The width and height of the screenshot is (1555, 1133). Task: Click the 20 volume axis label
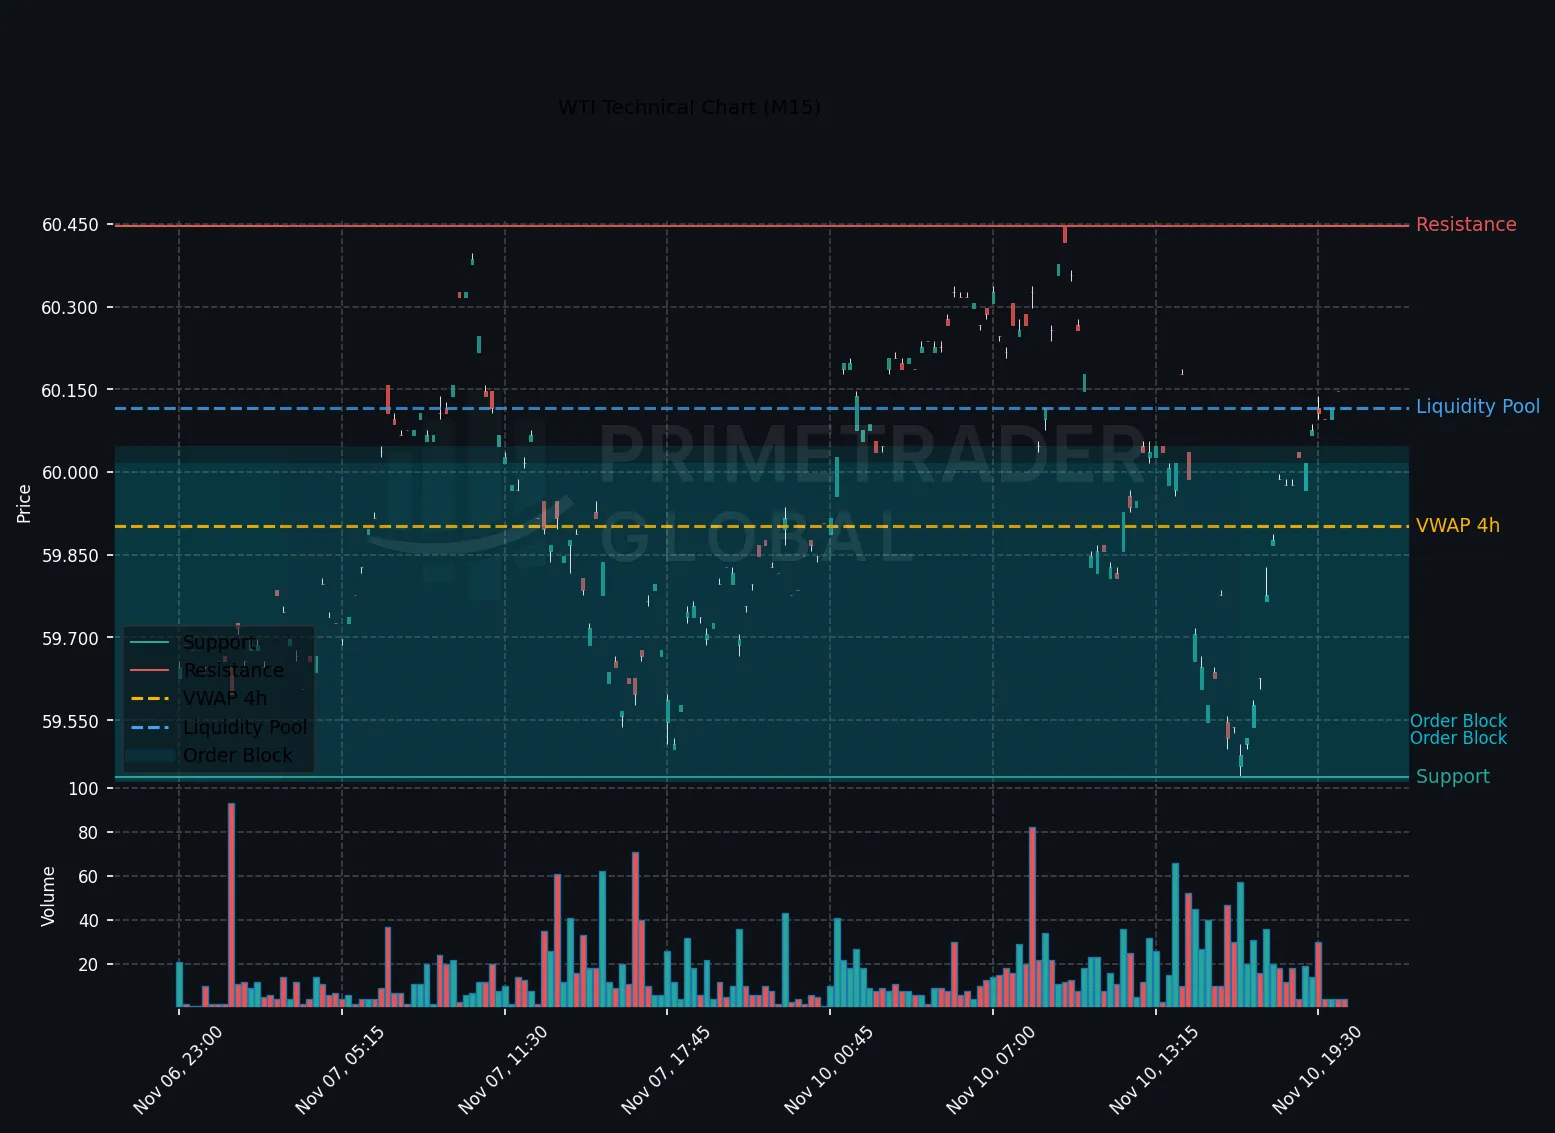click(88, 965)
